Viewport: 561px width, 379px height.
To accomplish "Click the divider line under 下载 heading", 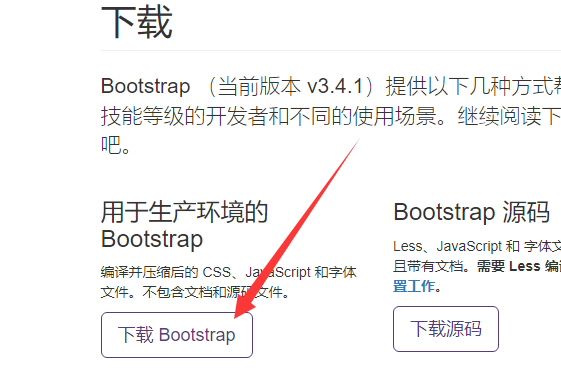I will 331,50.
